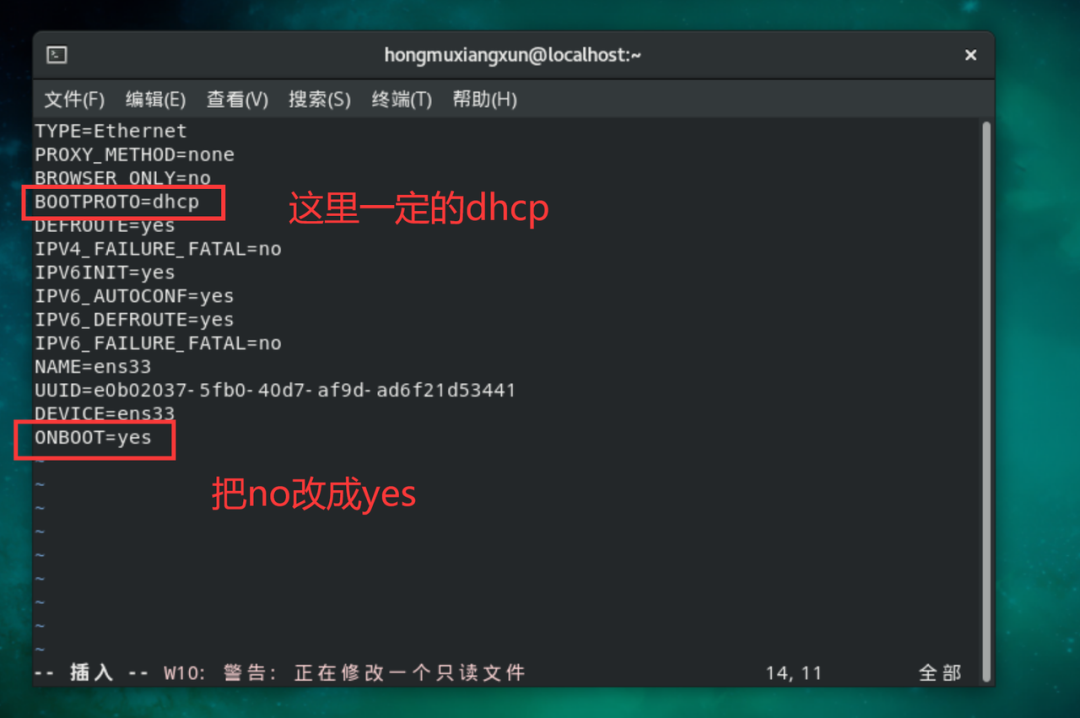The height and width of the screenshot is (718, 1080).
Task: Open the 帮助(H) menu
Action: tap(485, 99)
